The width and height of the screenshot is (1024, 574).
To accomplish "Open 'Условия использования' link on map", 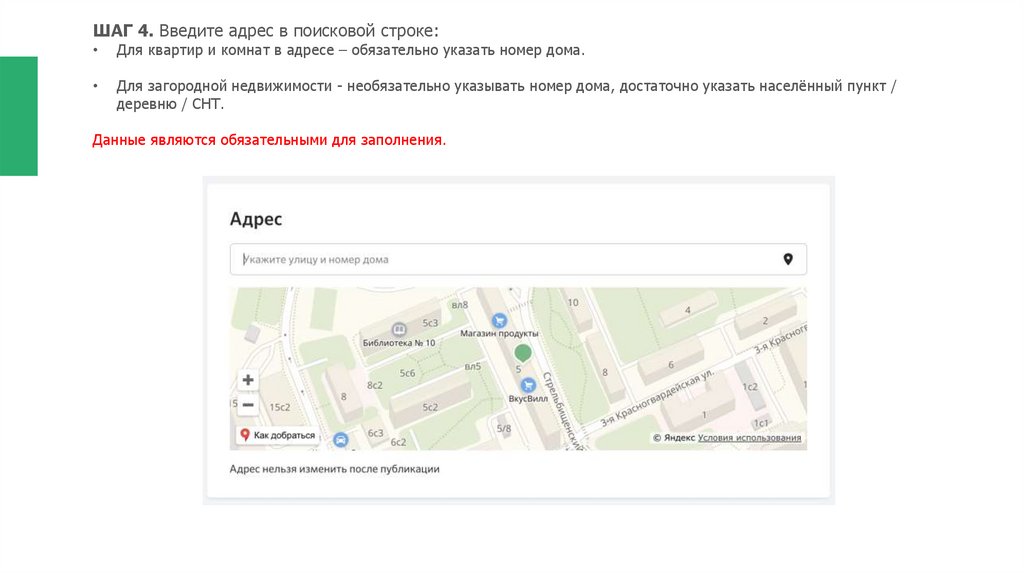I will (x=749, y=438).
